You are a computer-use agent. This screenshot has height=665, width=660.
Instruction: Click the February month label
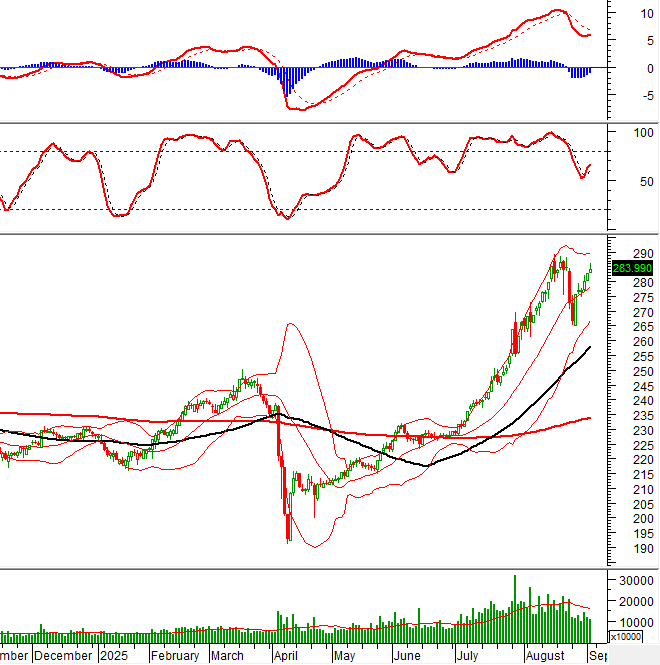coord(176,656)
